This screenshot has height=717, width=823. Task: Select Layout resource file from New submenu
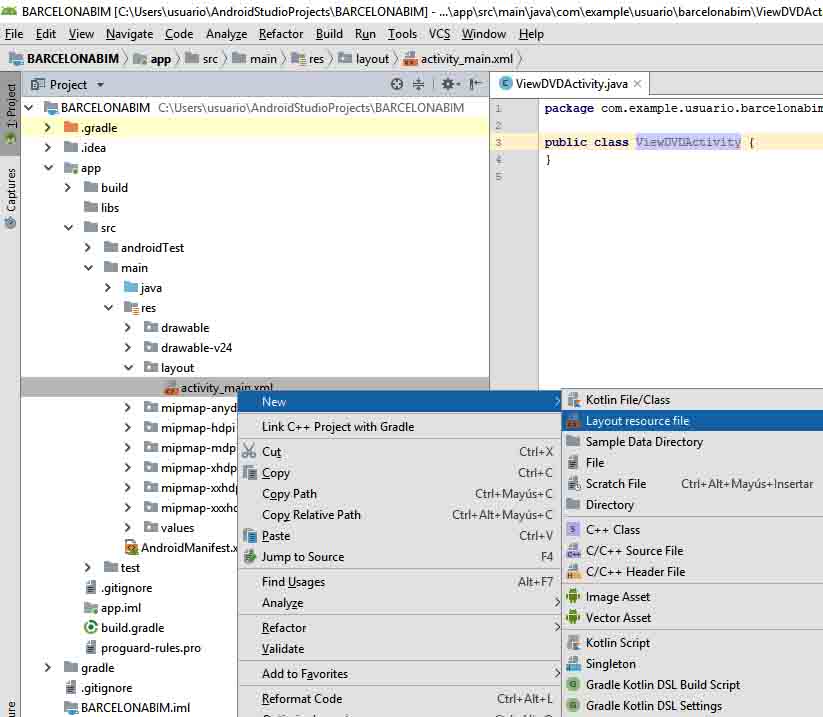[x=637, y=421]
